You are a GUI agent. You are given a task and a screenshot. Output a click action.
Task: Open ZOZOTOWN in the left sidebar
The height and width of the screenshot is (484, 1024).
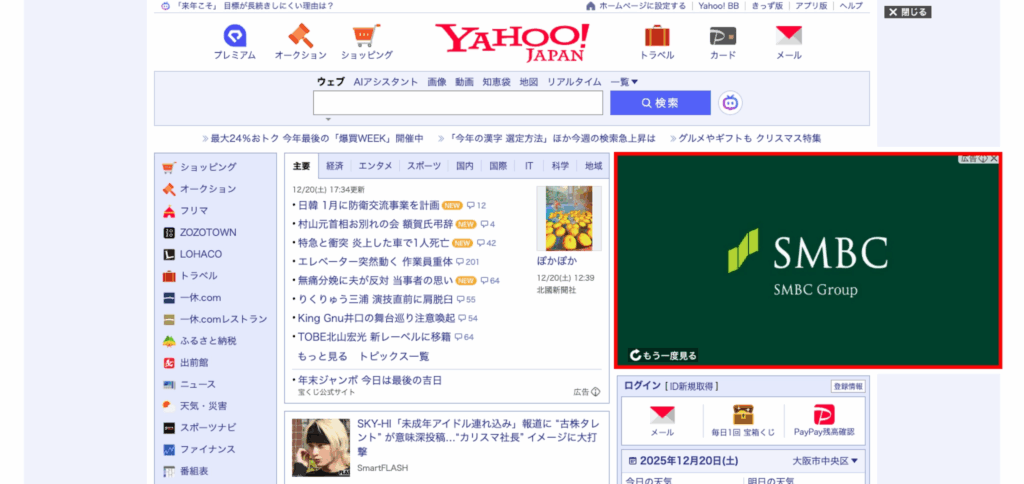tap(207, 232)
